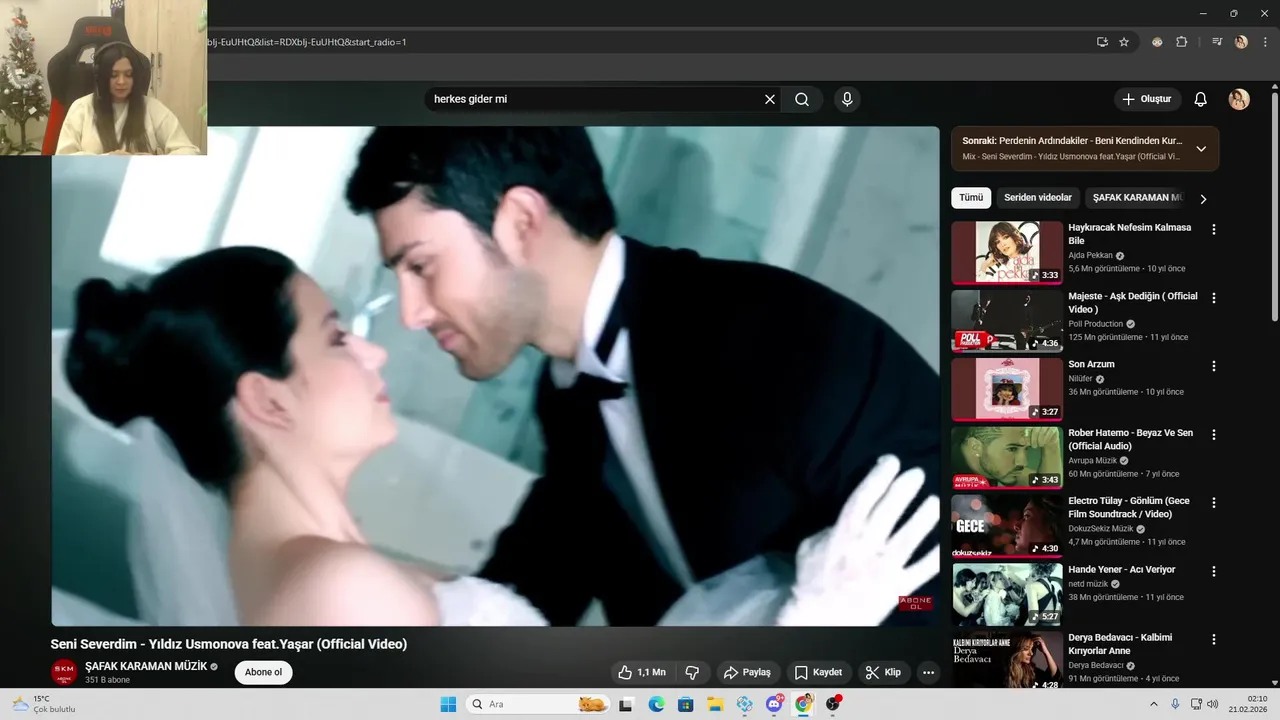Image resolution: width=1280 pixels, height=720 pixels.
Task: Open OBS Studio from taskbar
Action: pos(833,704)
